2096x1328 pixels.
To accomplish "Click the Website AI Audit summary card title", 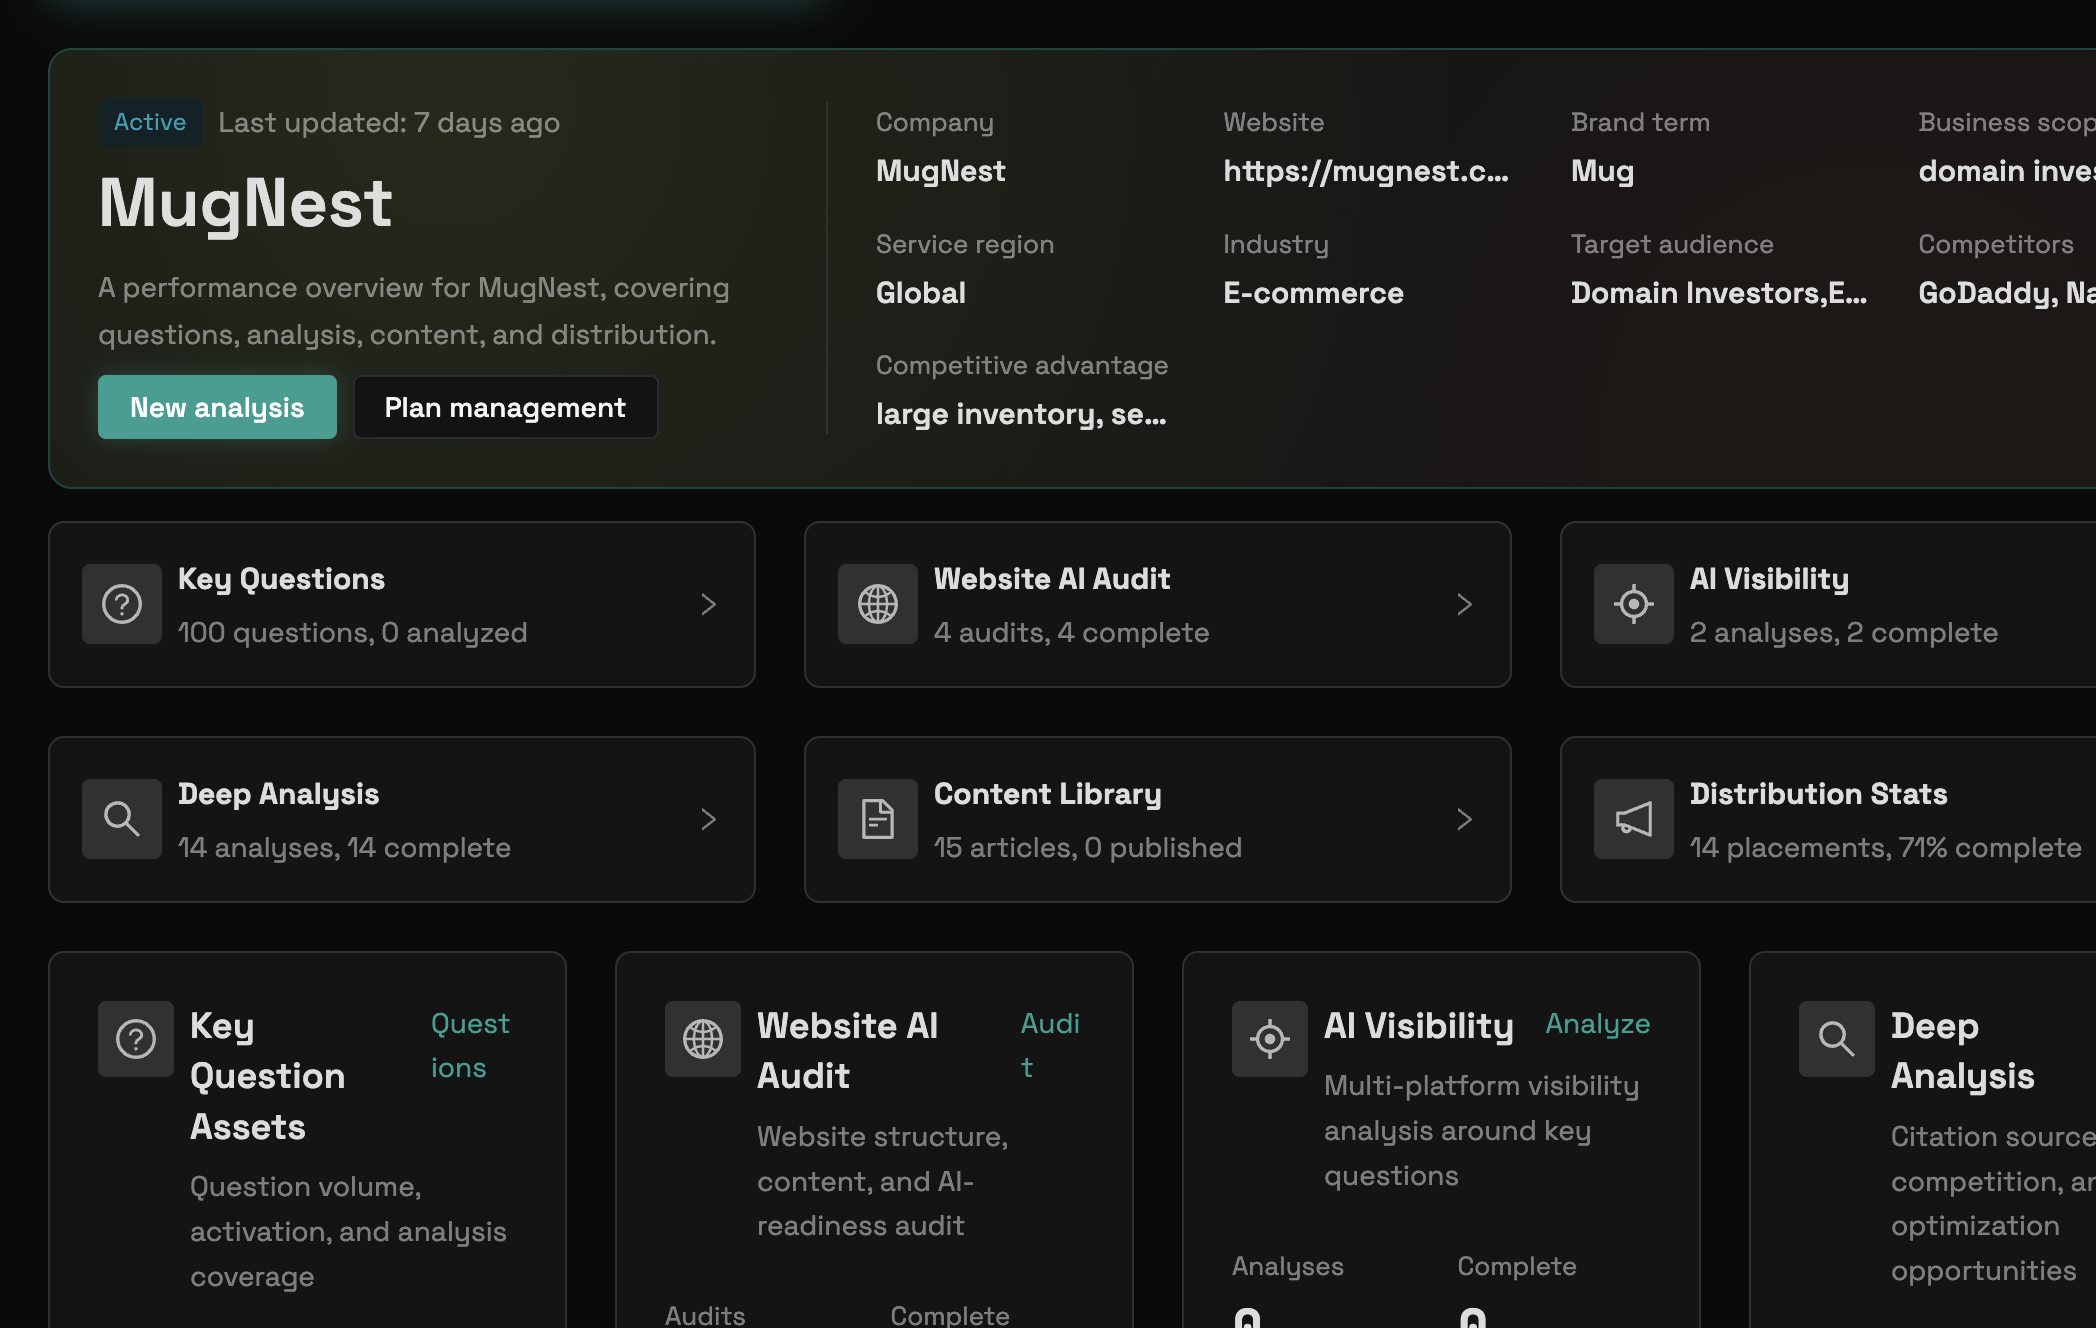I will point(1052,579).
